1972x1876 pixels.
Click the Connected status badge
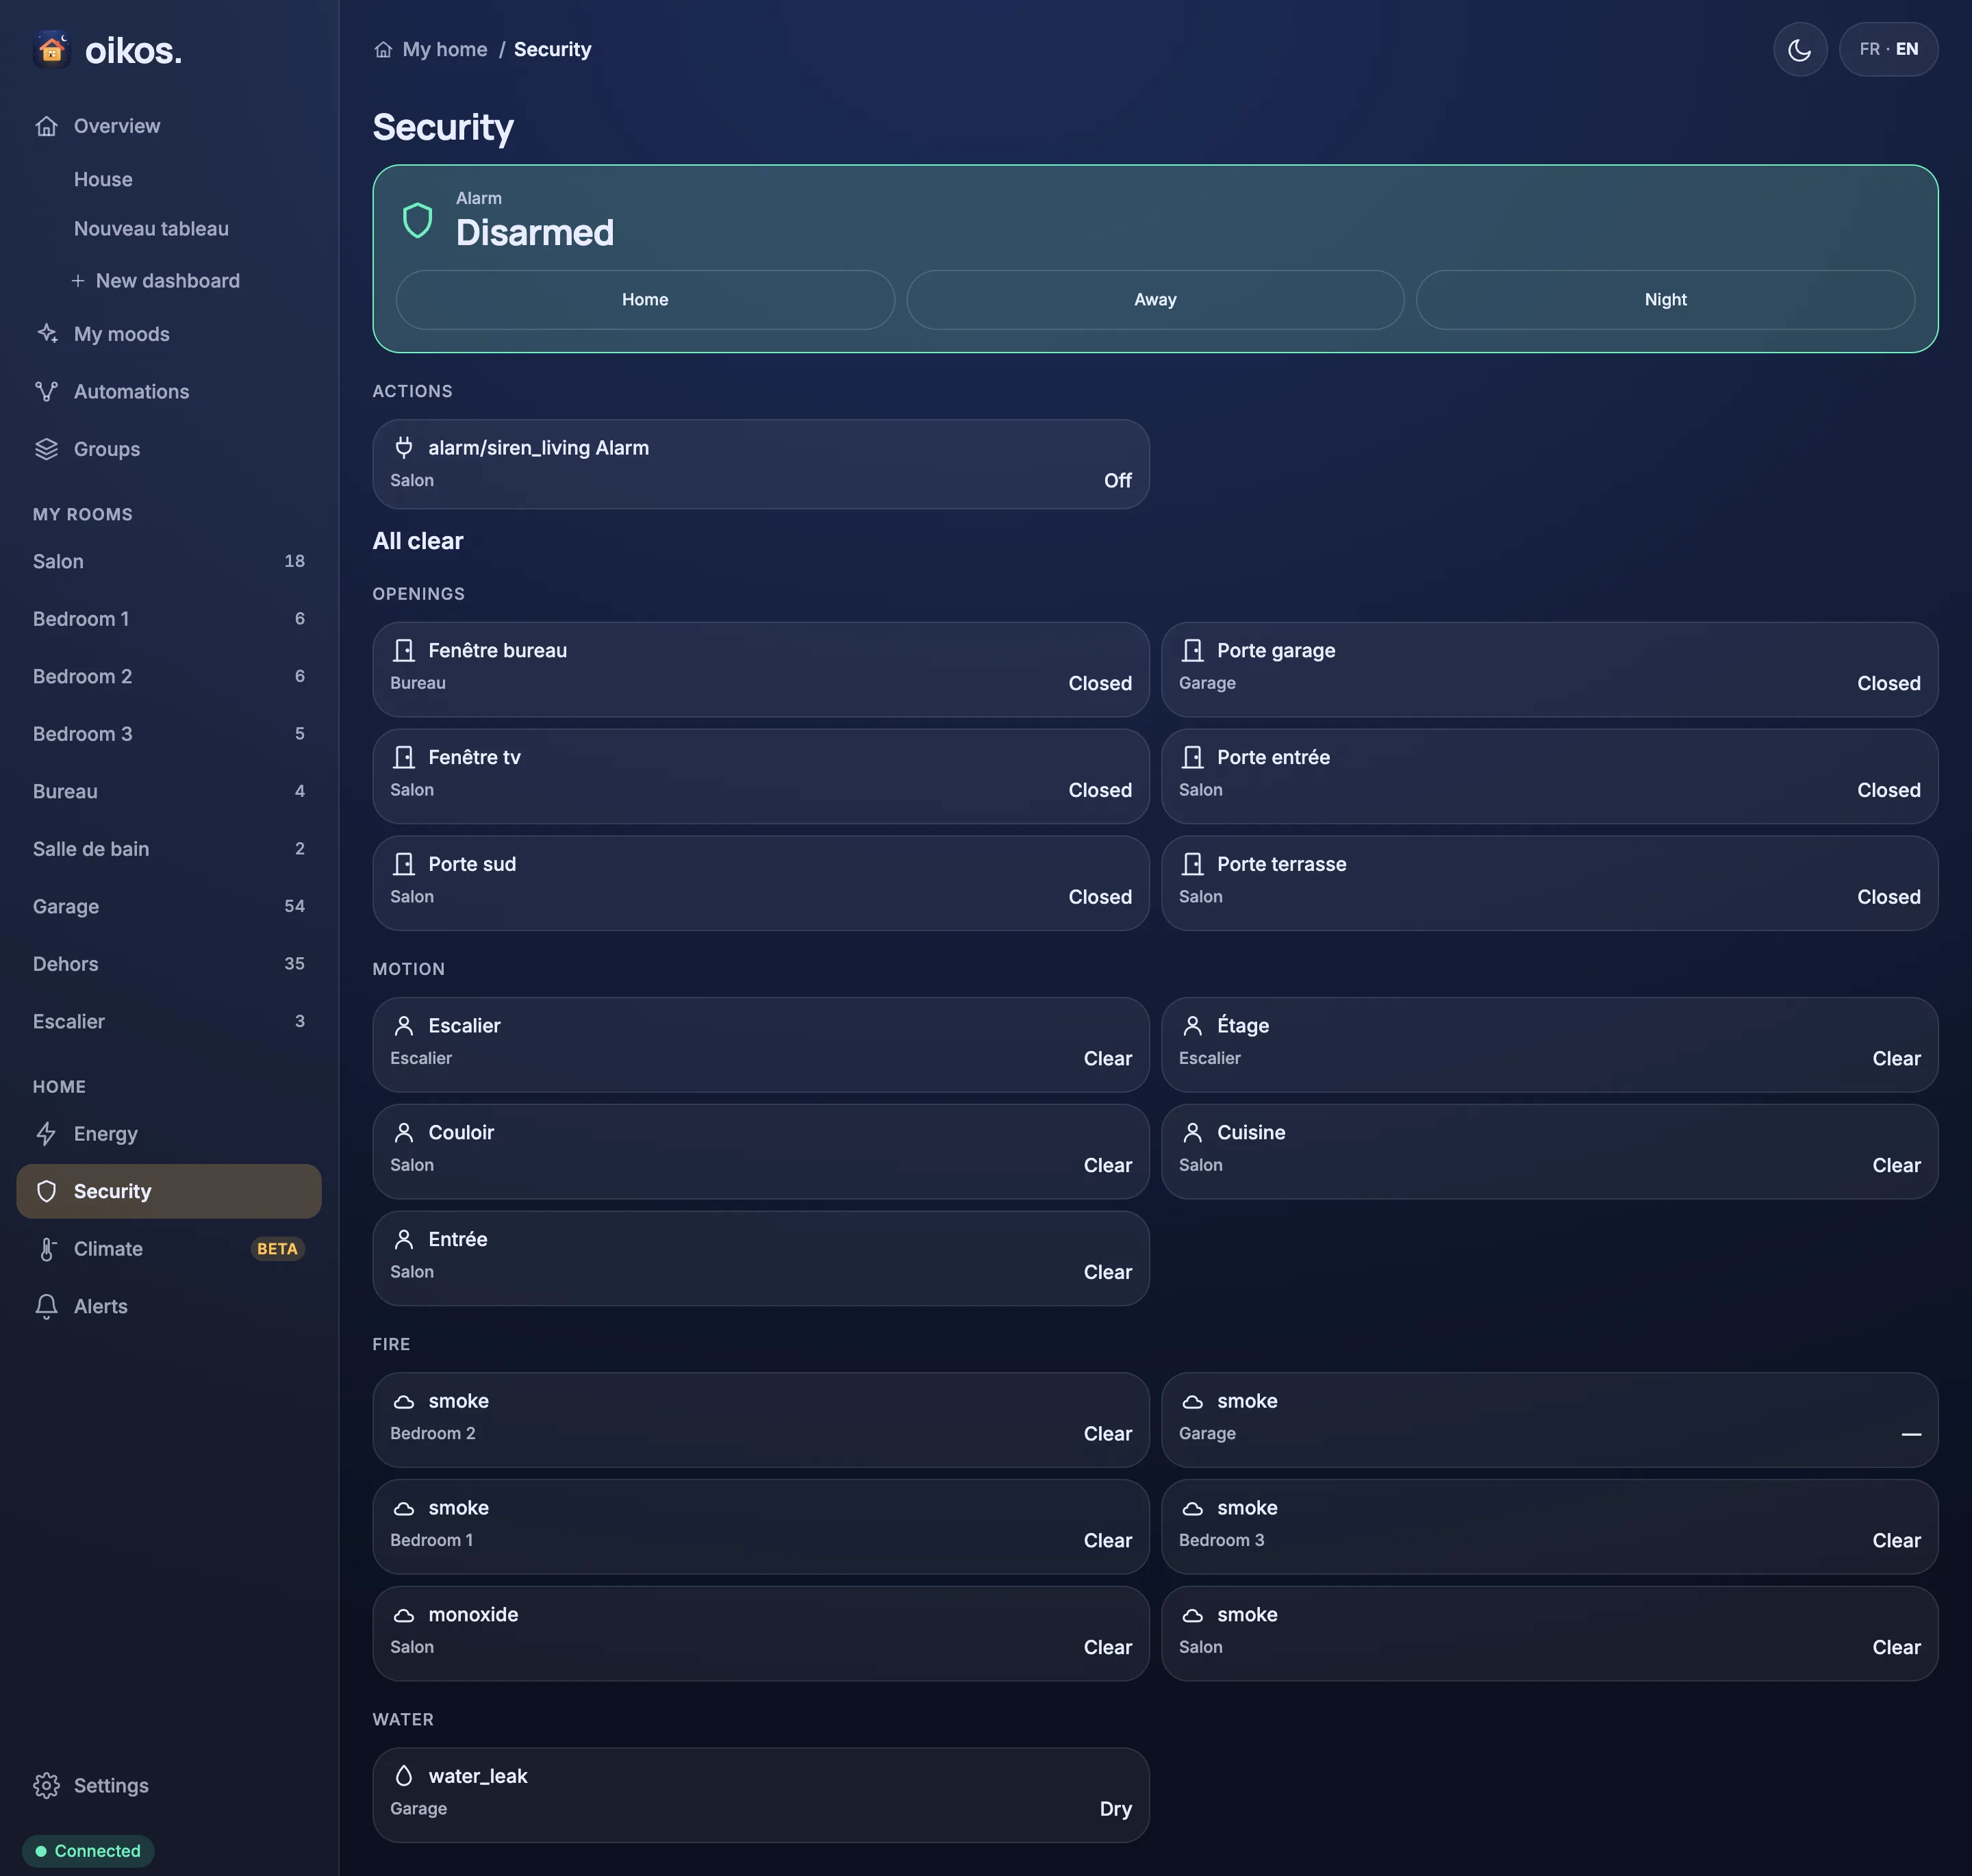pyautogui.click(x=88, y=1851)
